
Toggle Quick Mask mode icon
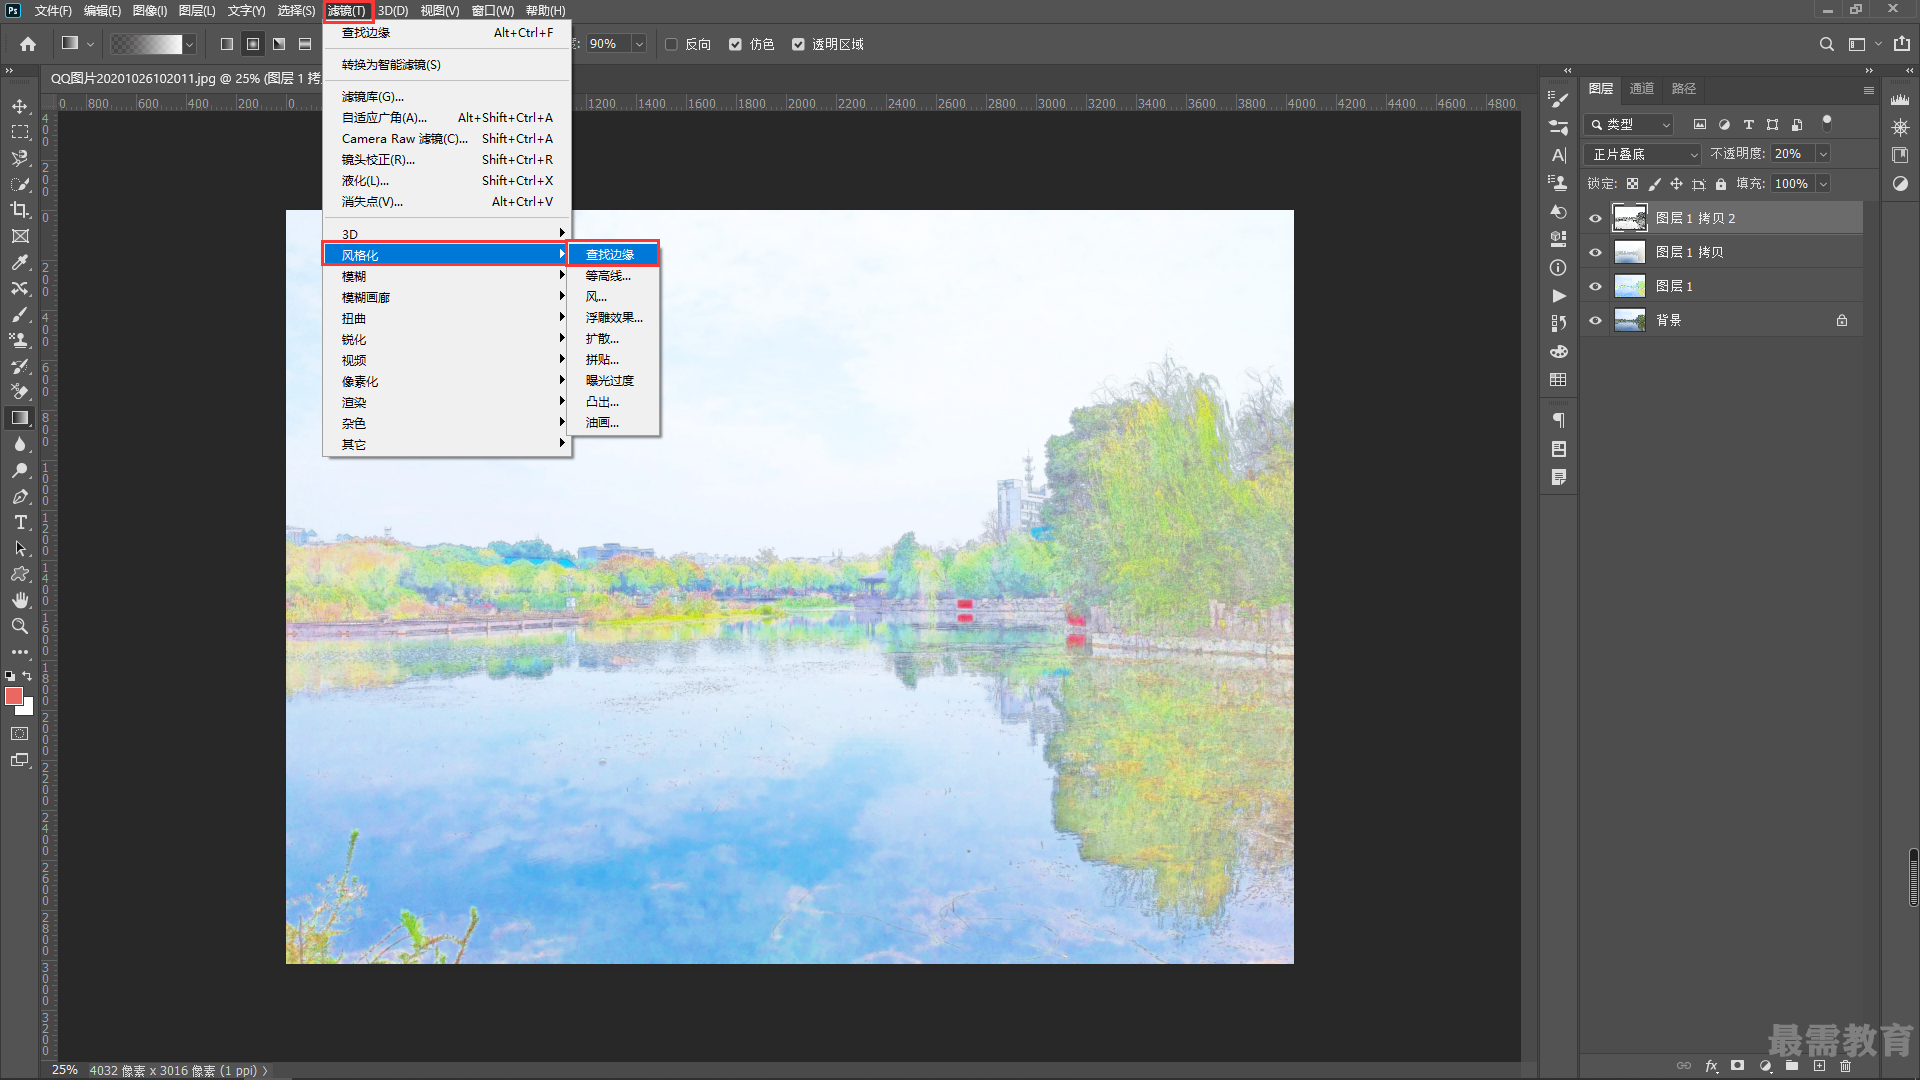coord(20,734)
